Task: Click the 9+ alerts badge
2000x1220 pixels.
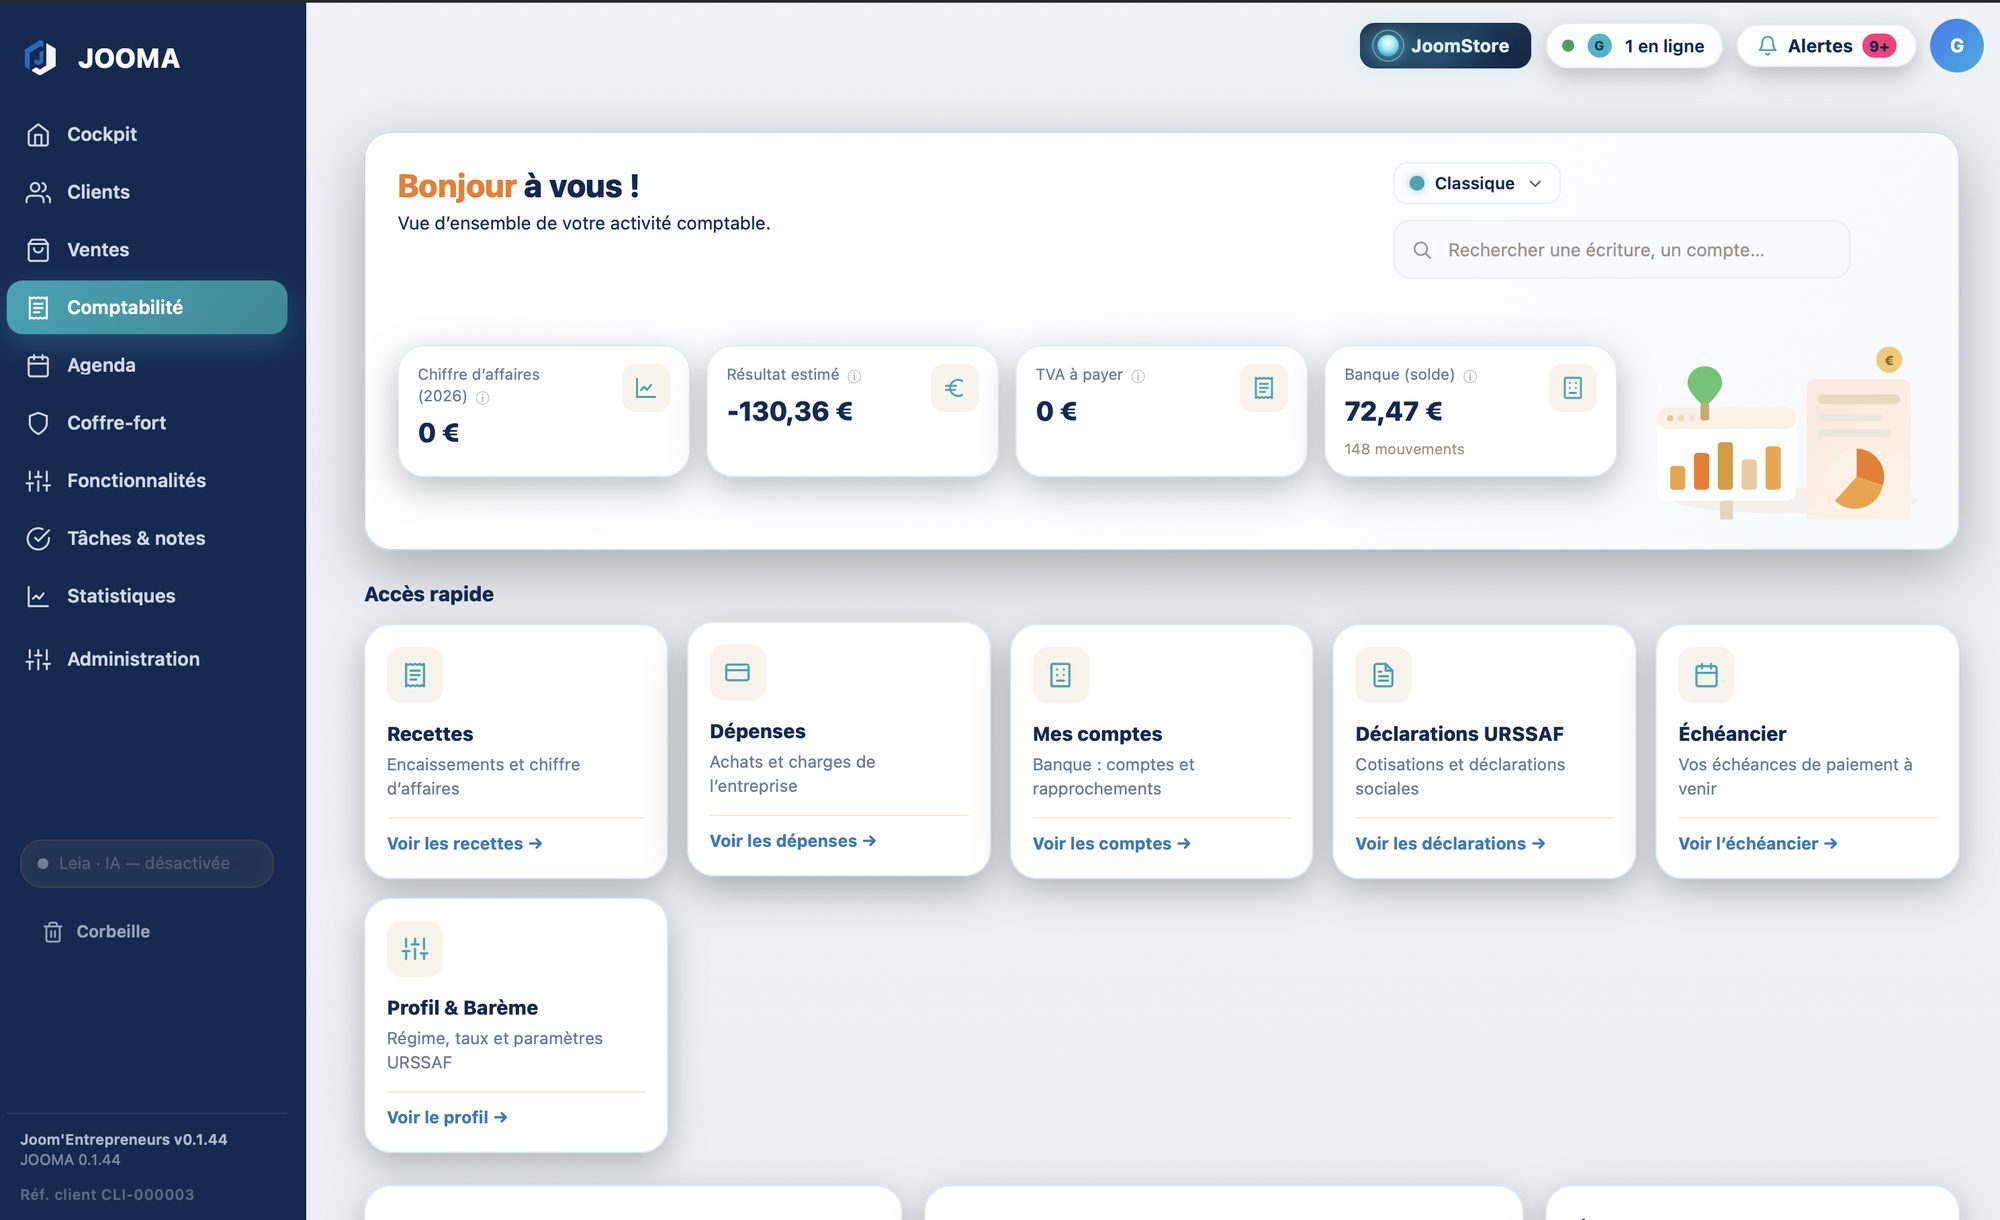Action: coord(1879,46)
